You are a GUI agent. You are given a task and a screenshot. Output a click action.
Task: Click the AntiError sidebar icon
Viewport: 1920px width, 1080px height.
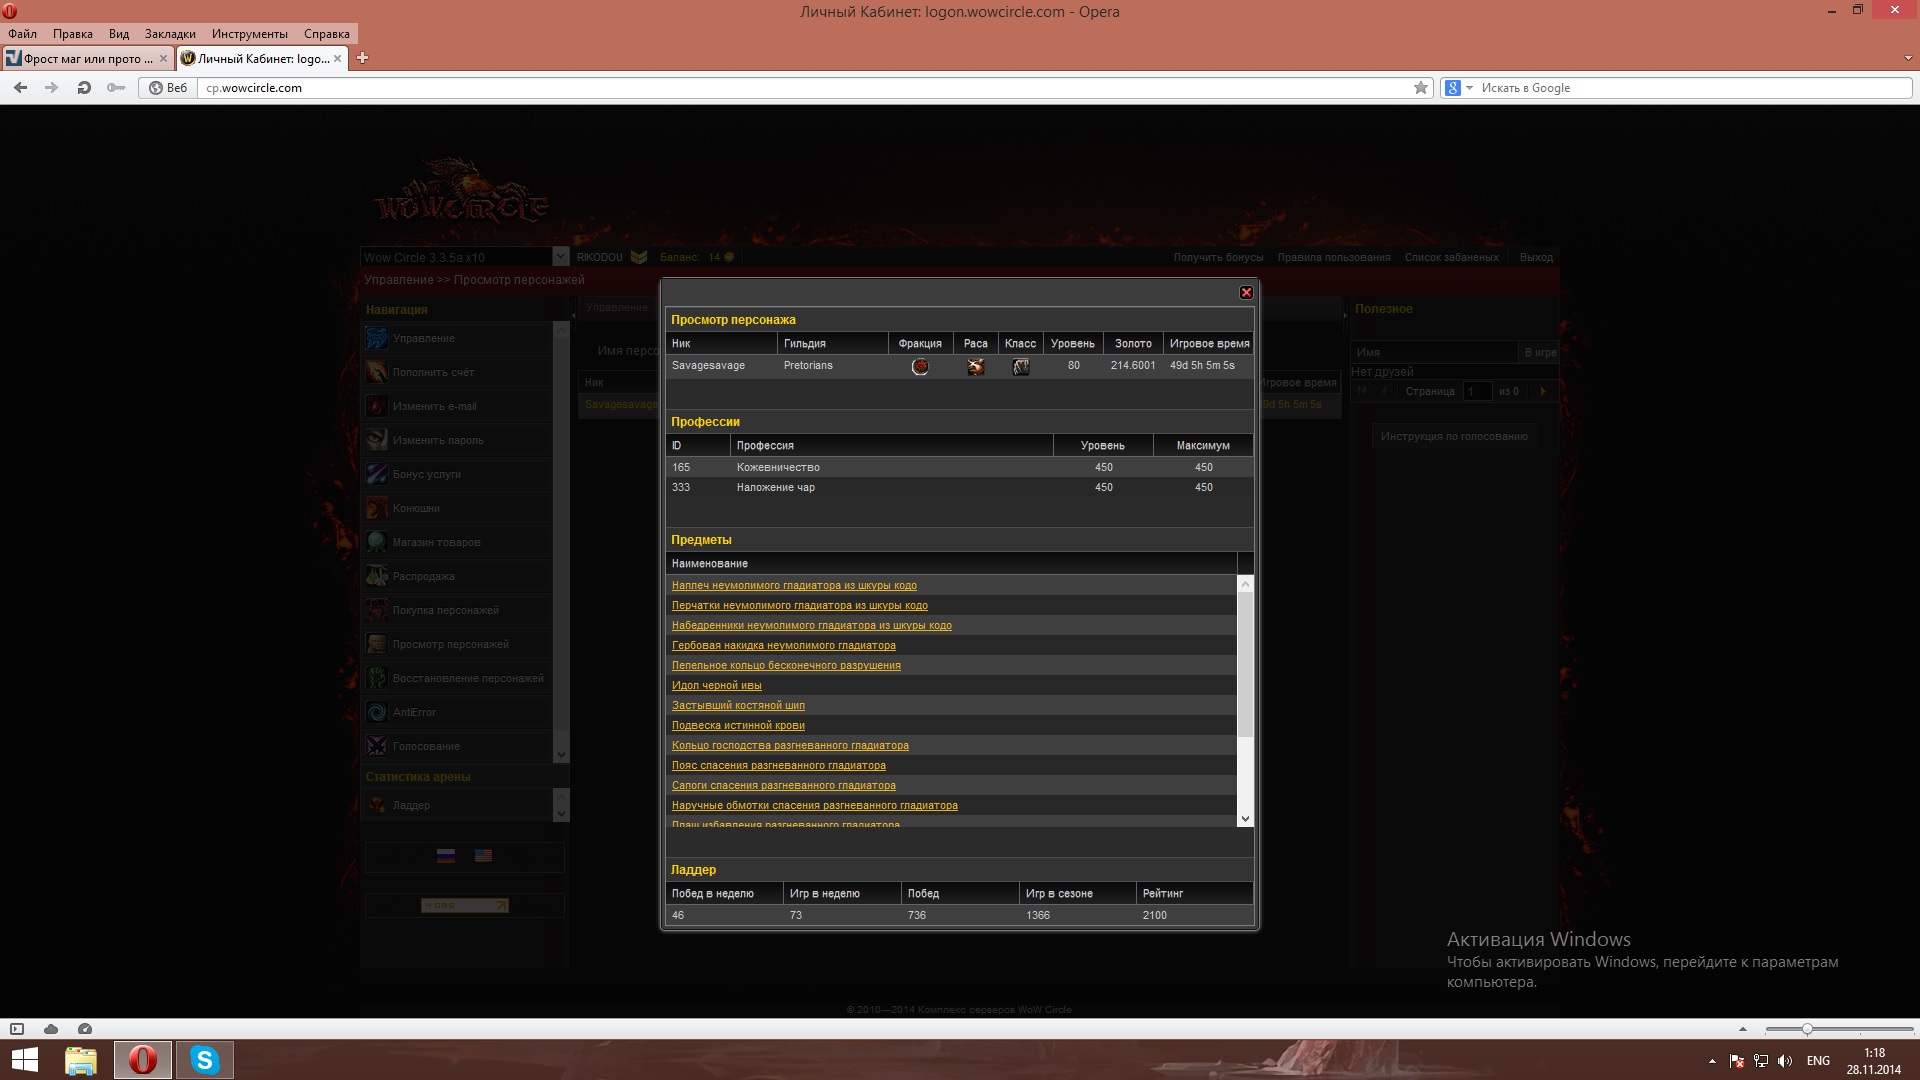[377, 712]
